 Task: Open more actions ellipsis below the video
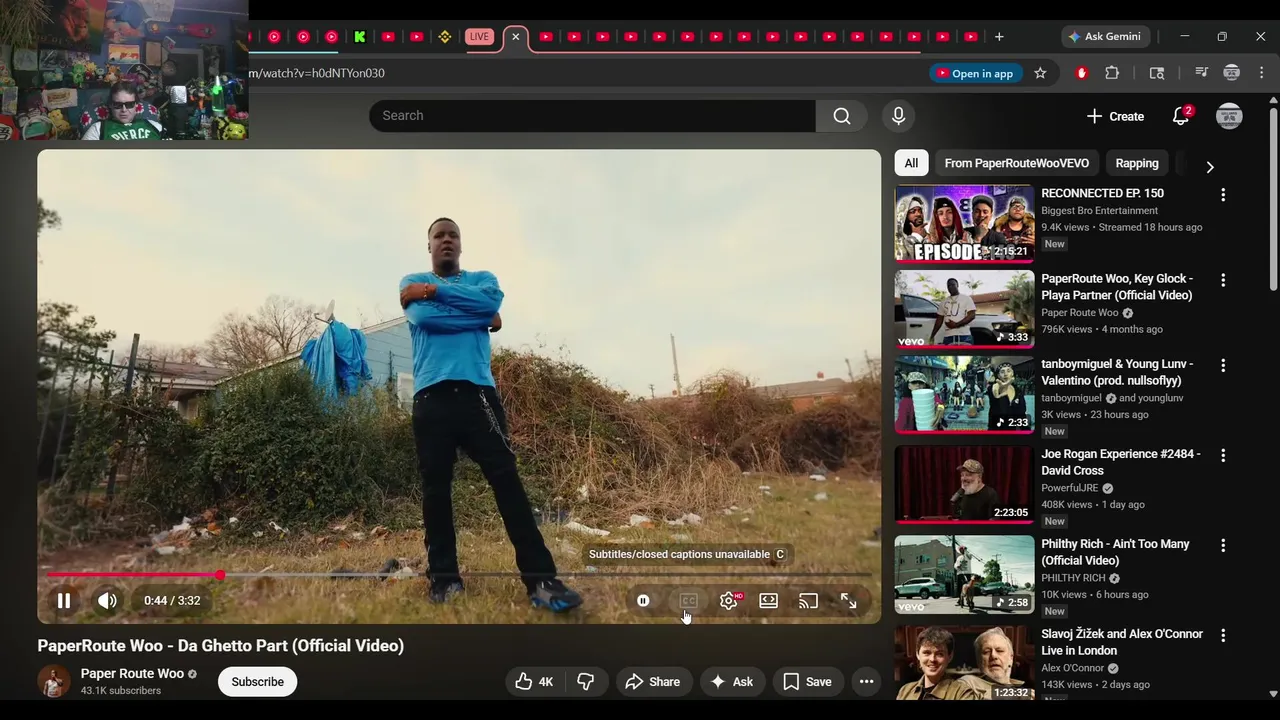point(867,682)
